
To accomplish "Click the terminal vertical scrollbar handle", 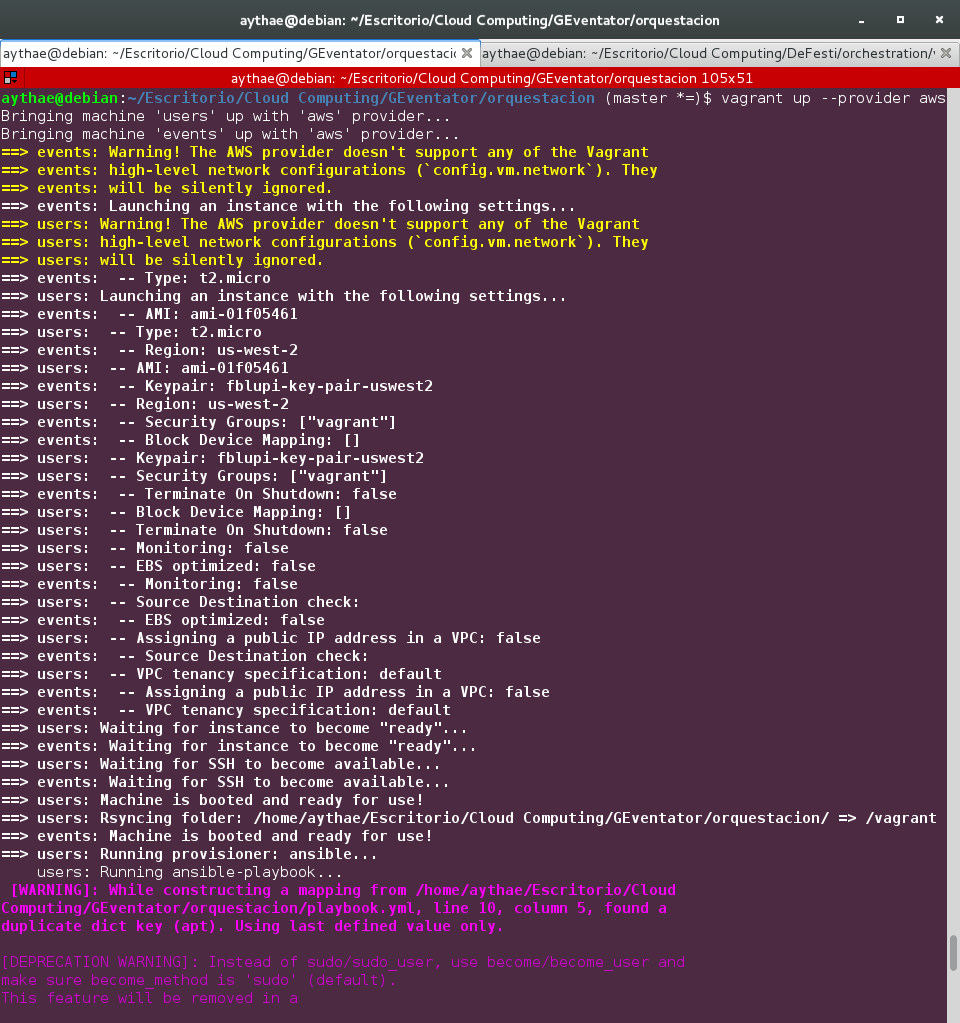I will [x=953, y=953].
